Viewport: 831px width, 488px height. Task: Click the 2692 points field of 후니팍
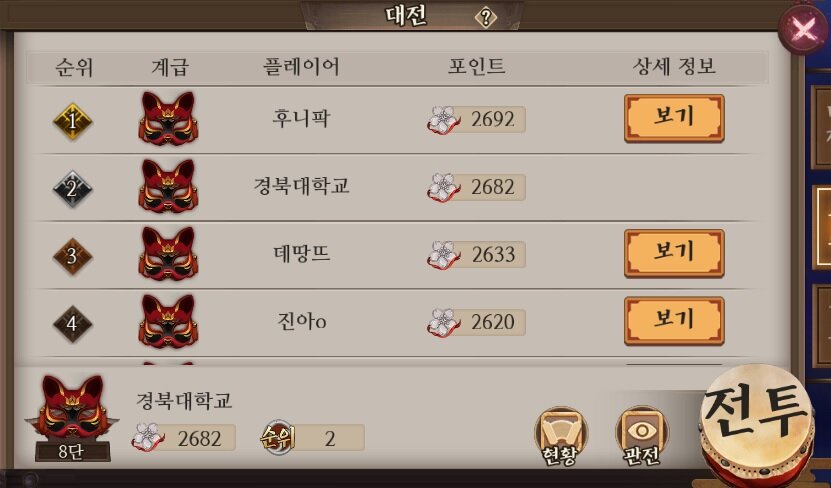coord(476,120)
